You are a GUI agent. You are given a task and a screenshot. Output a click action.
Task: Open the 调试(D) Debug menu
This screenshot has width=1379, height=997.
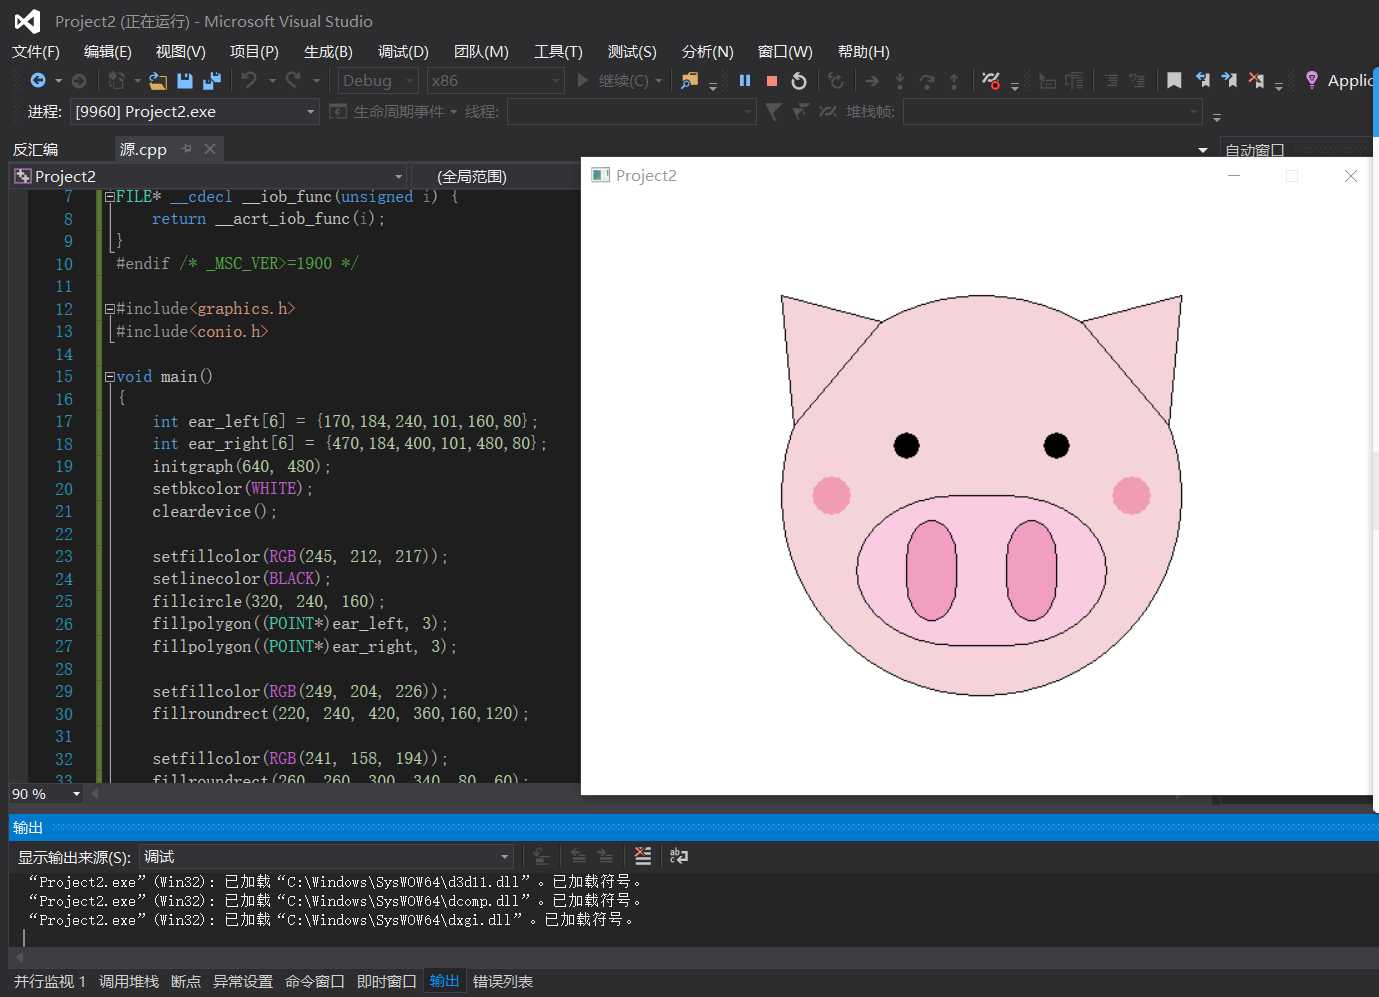403,52
